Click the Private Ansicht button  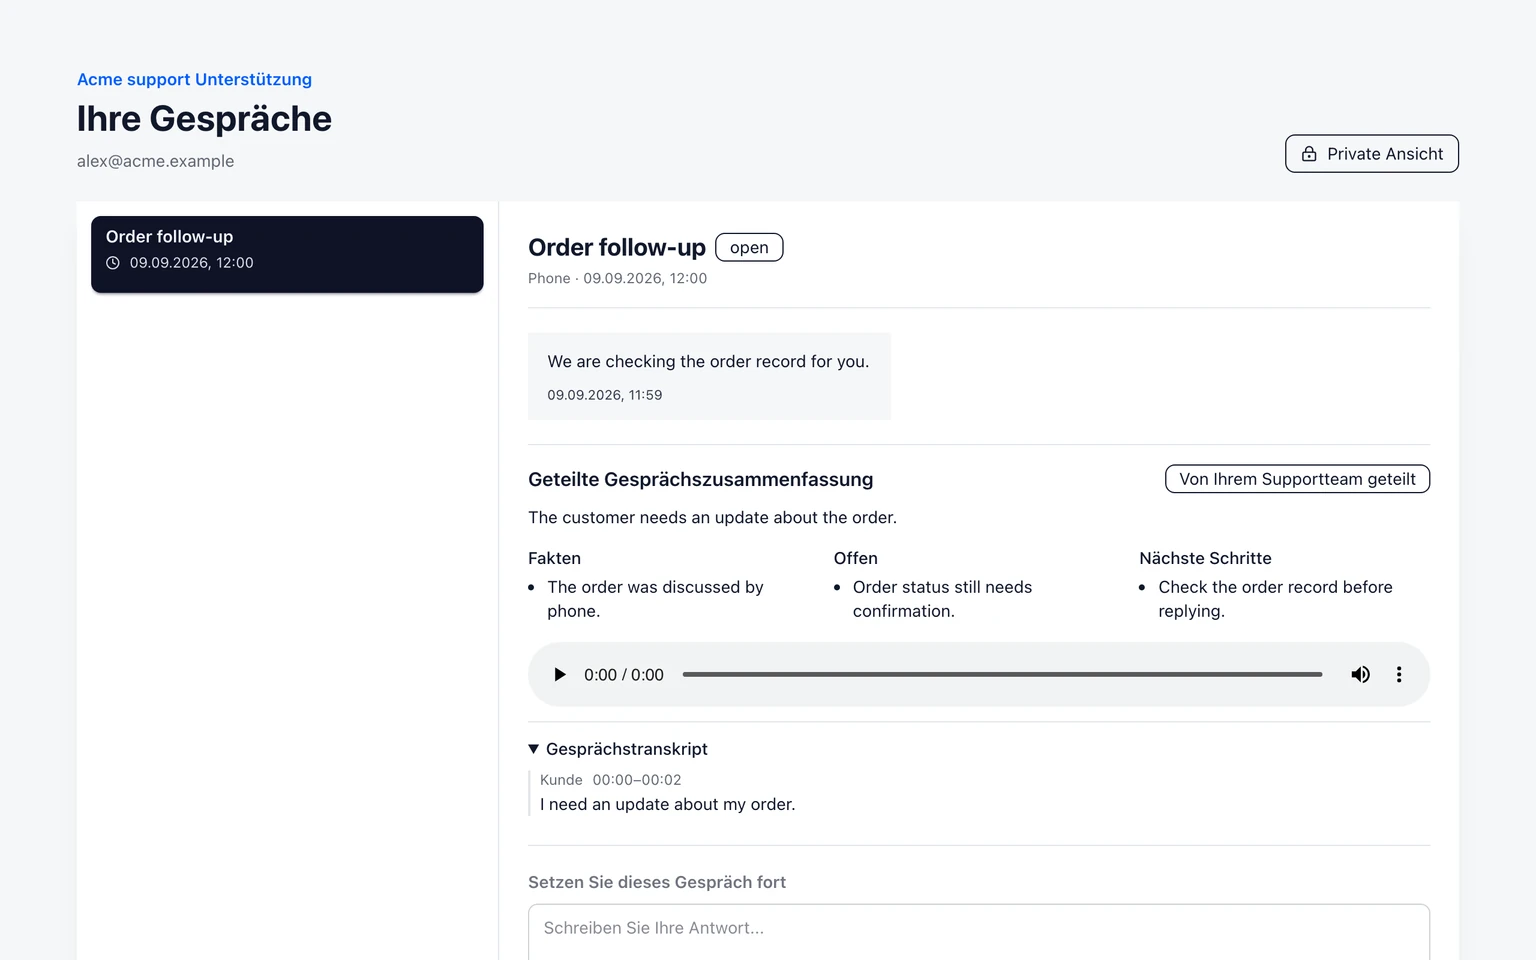pos(1372,154)
